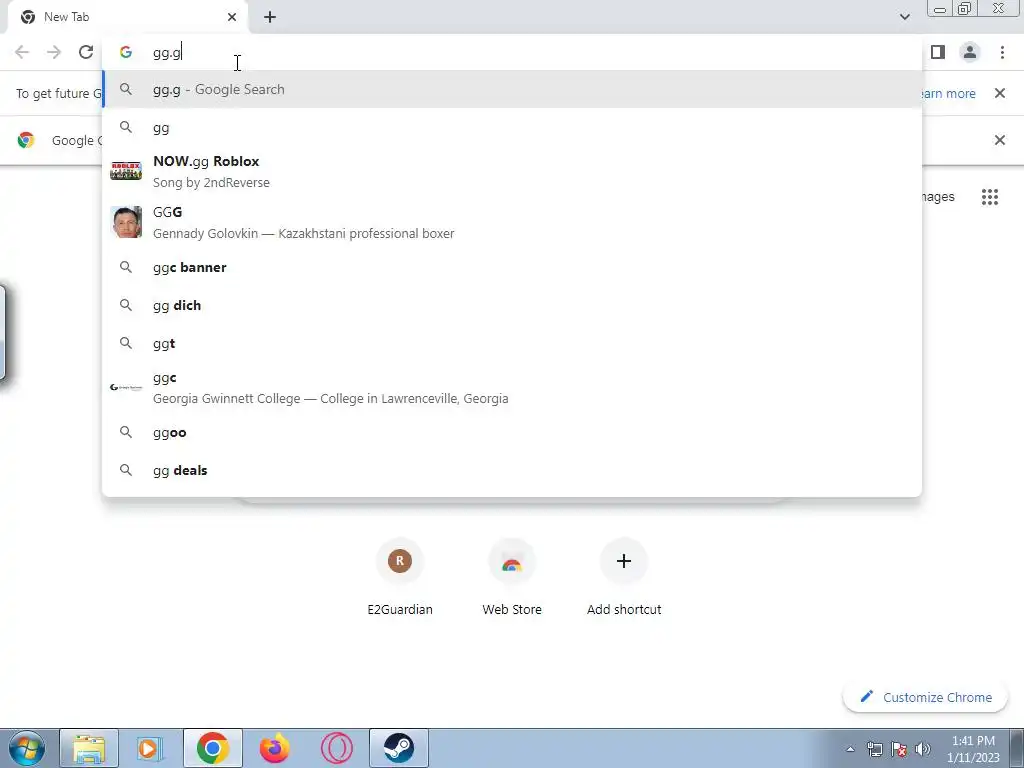Reload the page with refresh icon

86,52
